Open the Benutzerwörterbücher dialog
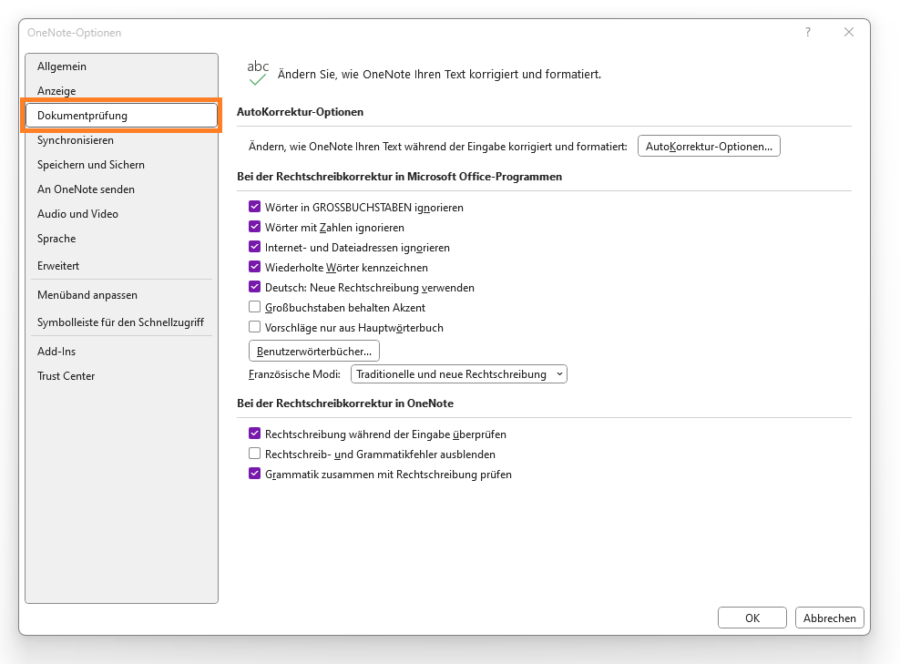Viewport: 900px width, 664px height. tap(313, 350)
